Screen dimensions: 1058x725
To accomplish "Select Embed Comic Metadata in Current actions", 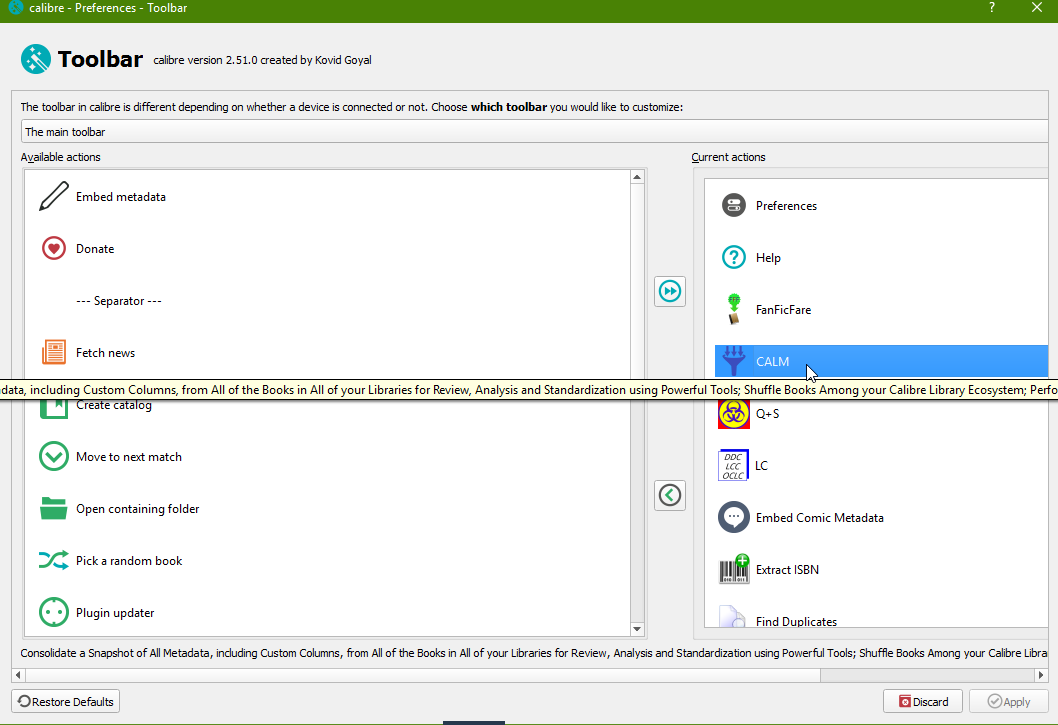I will (881, 517).
